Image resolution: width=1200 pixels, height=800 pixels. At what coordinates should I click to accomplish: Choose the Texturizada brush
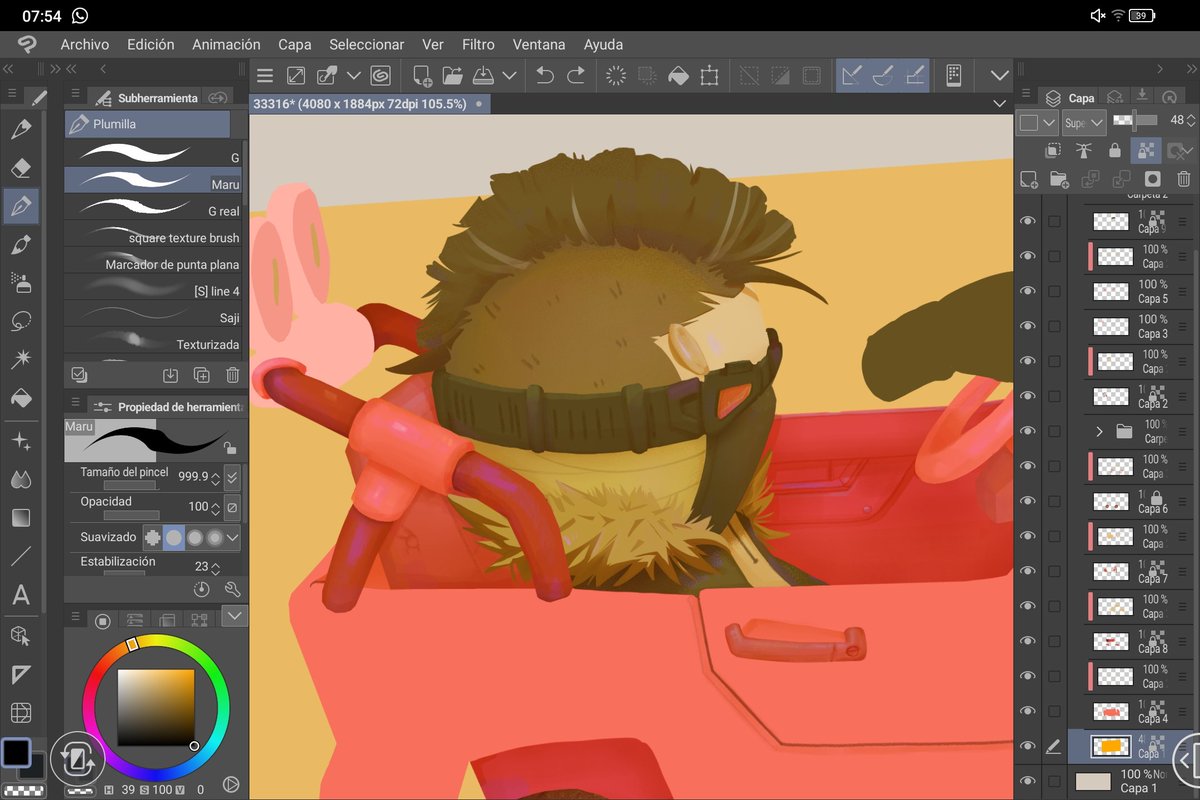coord(153,344)
